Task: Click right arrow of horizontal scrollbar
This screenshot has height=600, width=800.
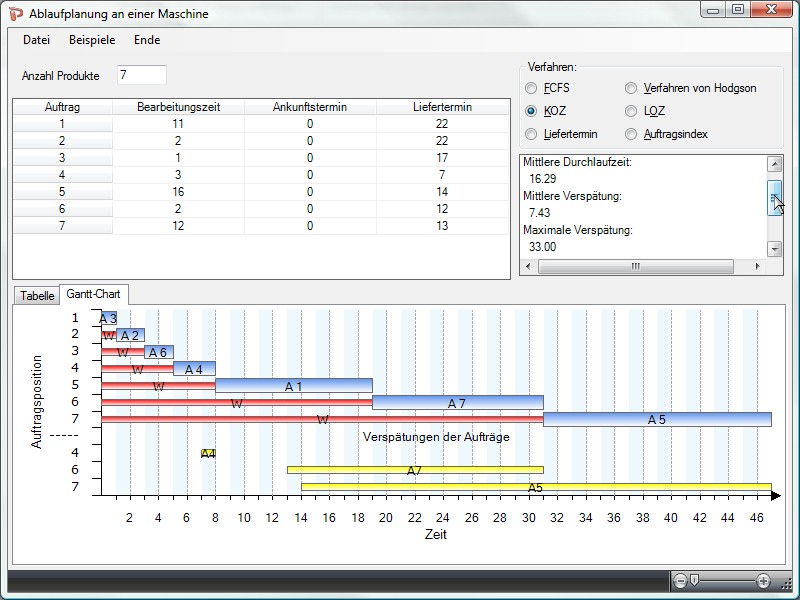Action: click(759, 267)
